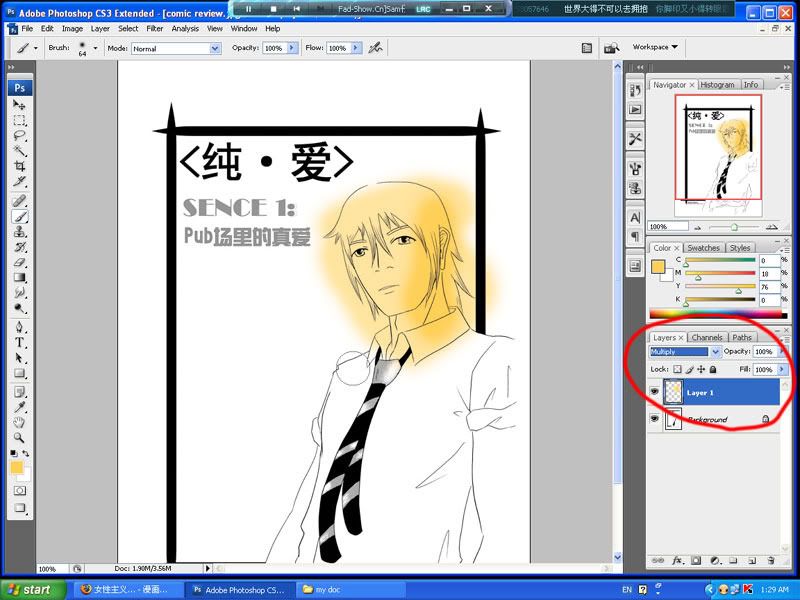The width and height of the screenshot is (800, 600).
Task: Select the Zoom tool in toolbox
Action: pos(19,437)
